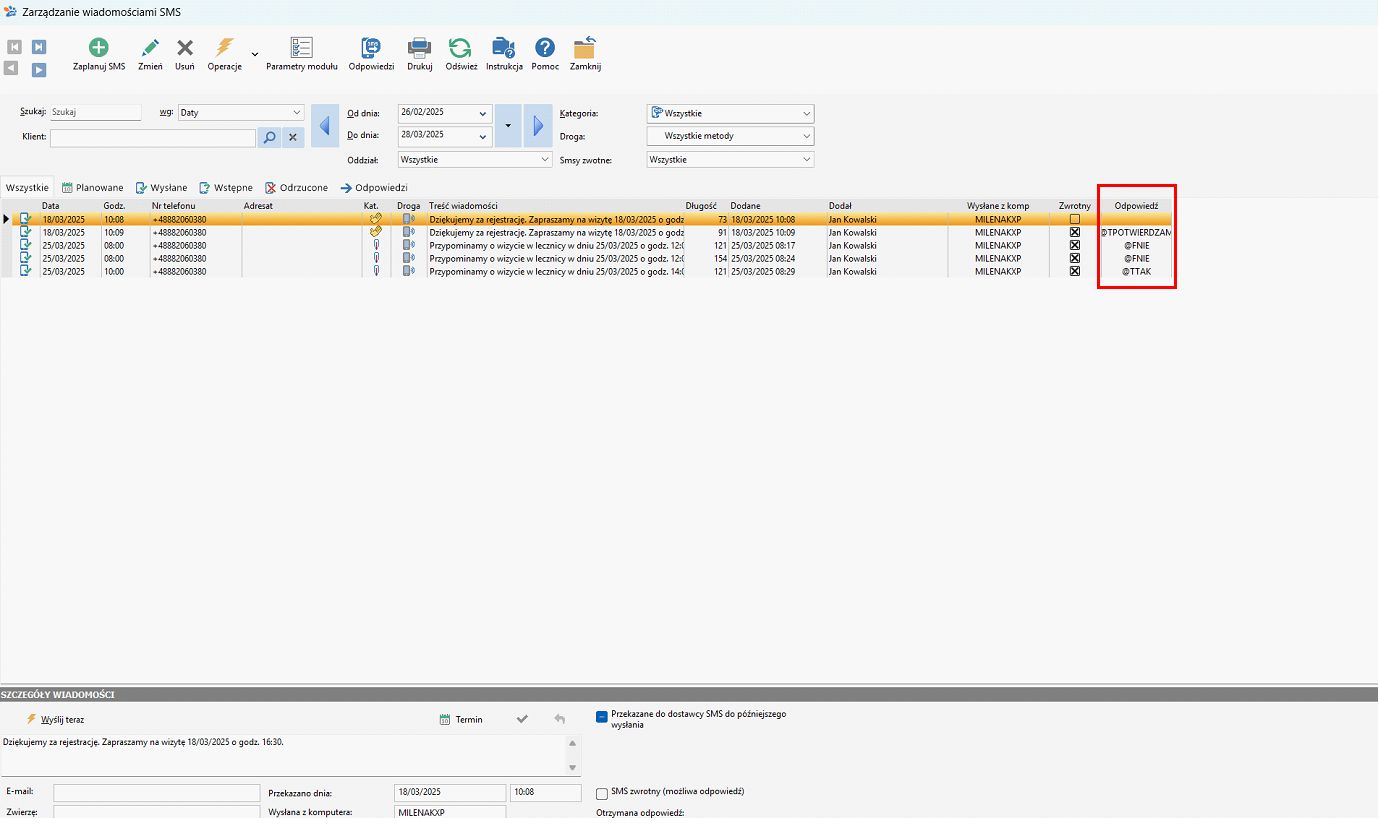Click the Zaplanuj SMS green plus icon
The height and width of the screenshot is (839, 1379).
point(99,48)
